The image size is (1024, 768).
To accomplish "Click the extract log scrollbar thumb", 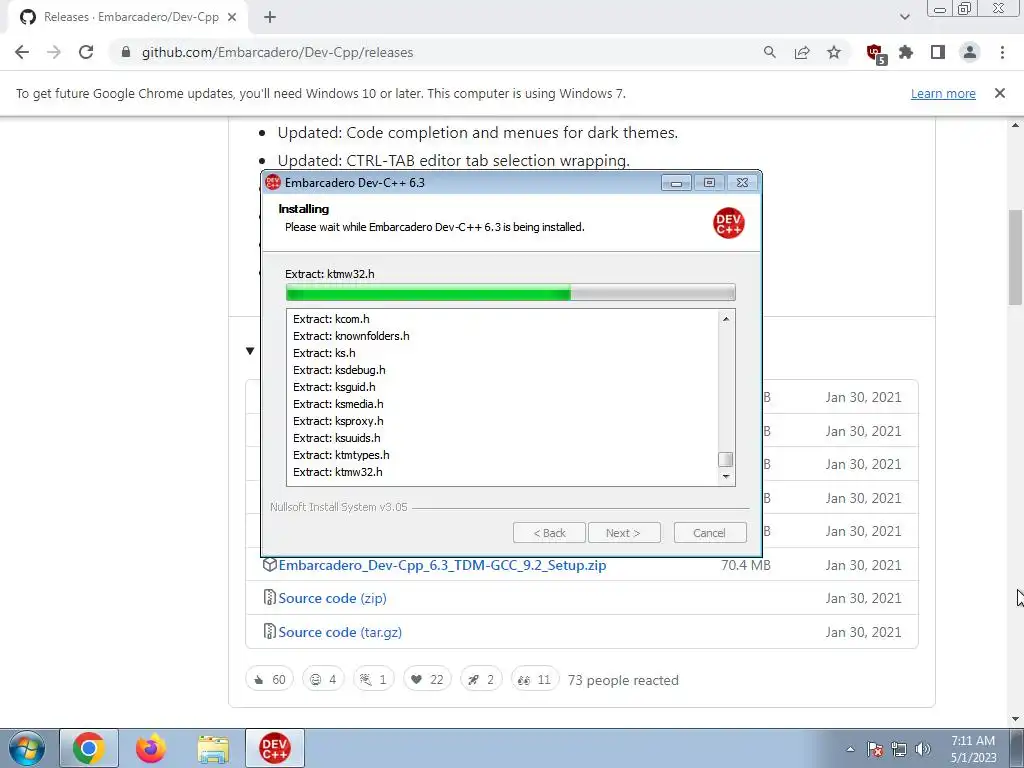I will [x=725, y=459].
